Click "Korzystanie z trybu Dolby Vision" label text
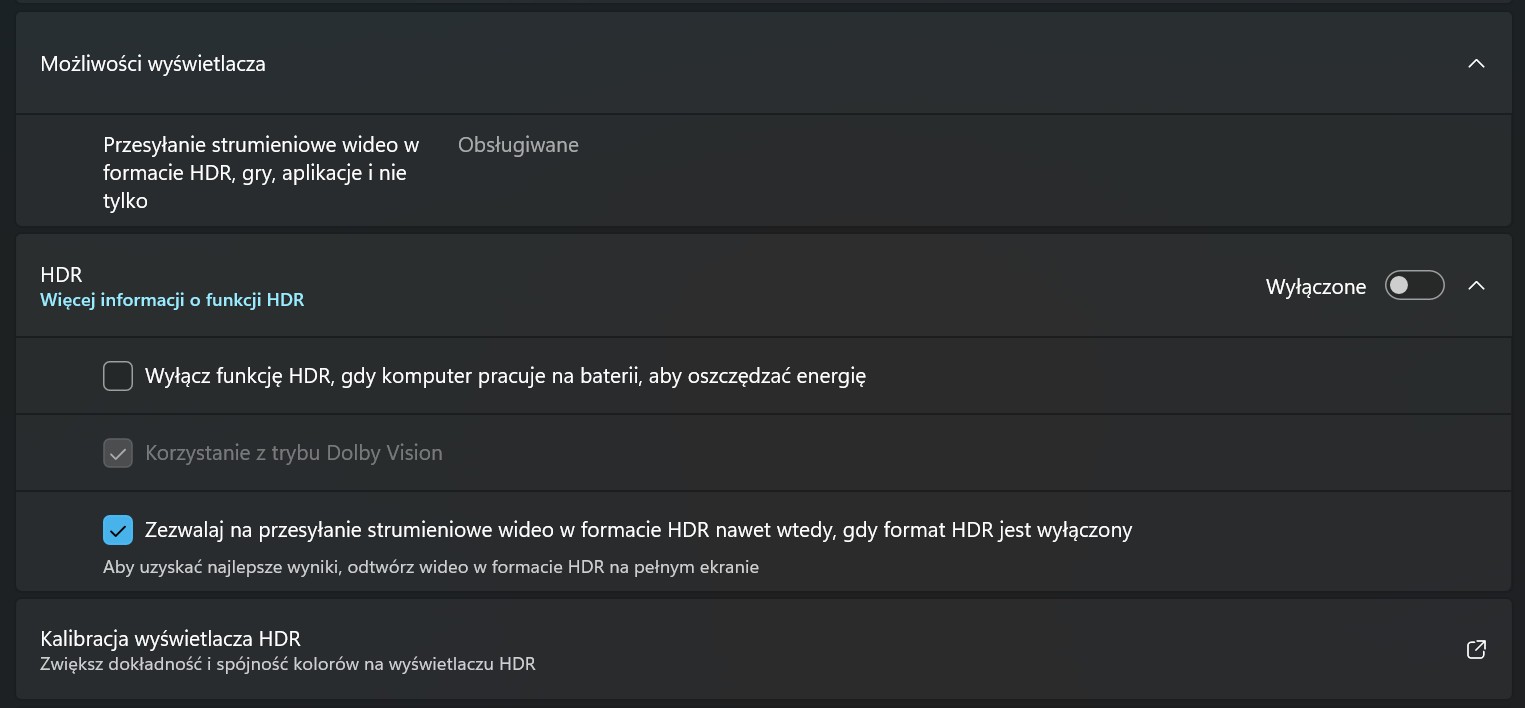Viewport: 1525px width, 708px height. (x=295, y=452)
